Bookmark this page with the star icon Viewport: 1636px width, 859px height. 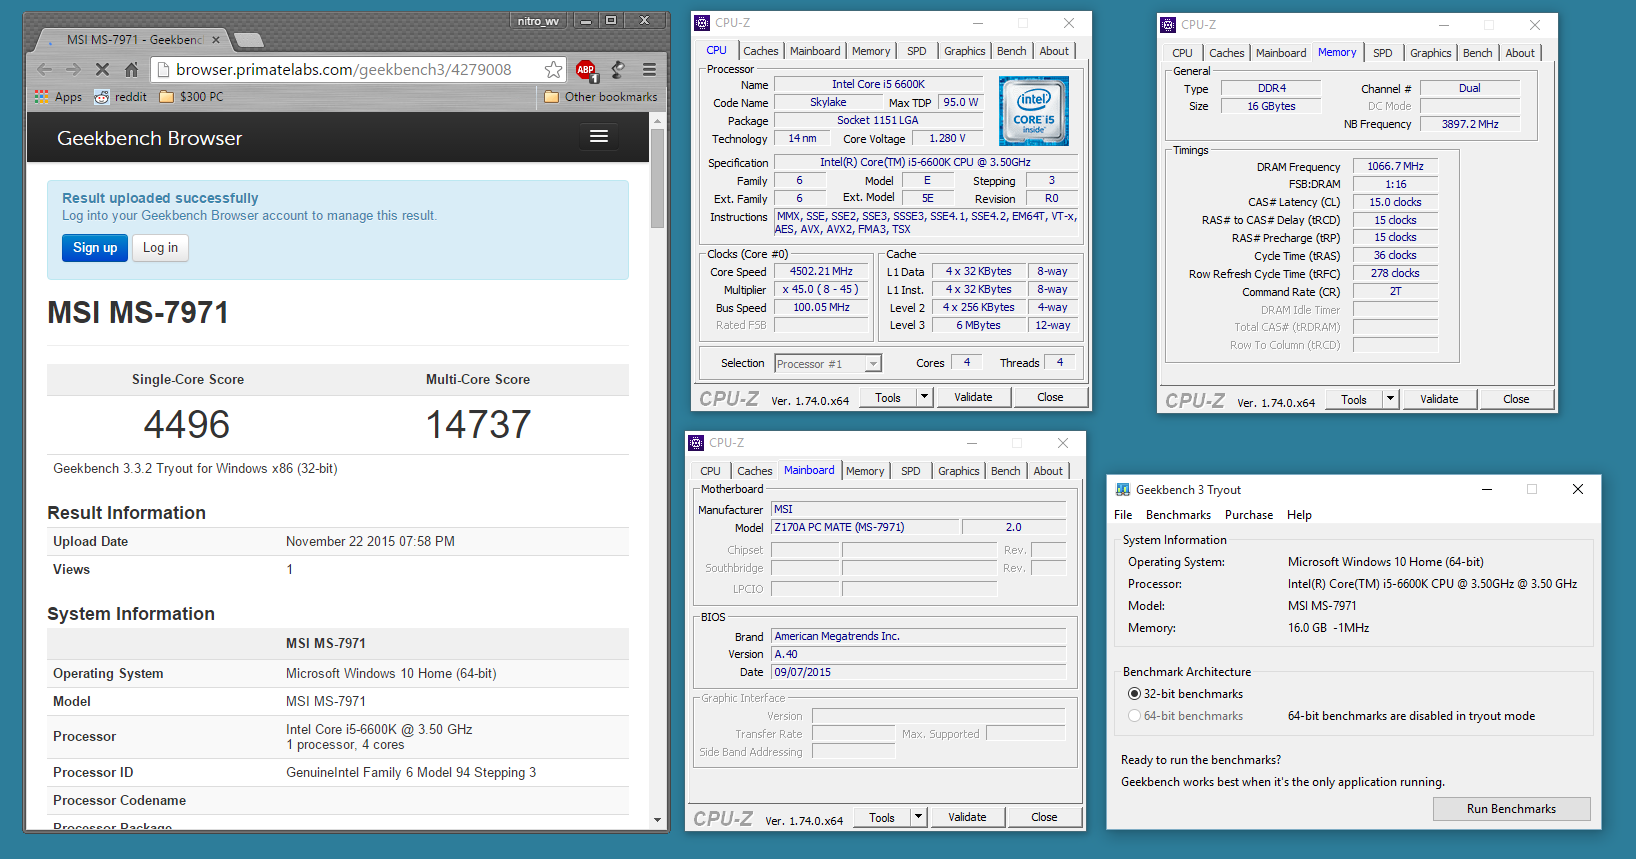(553, 69)
